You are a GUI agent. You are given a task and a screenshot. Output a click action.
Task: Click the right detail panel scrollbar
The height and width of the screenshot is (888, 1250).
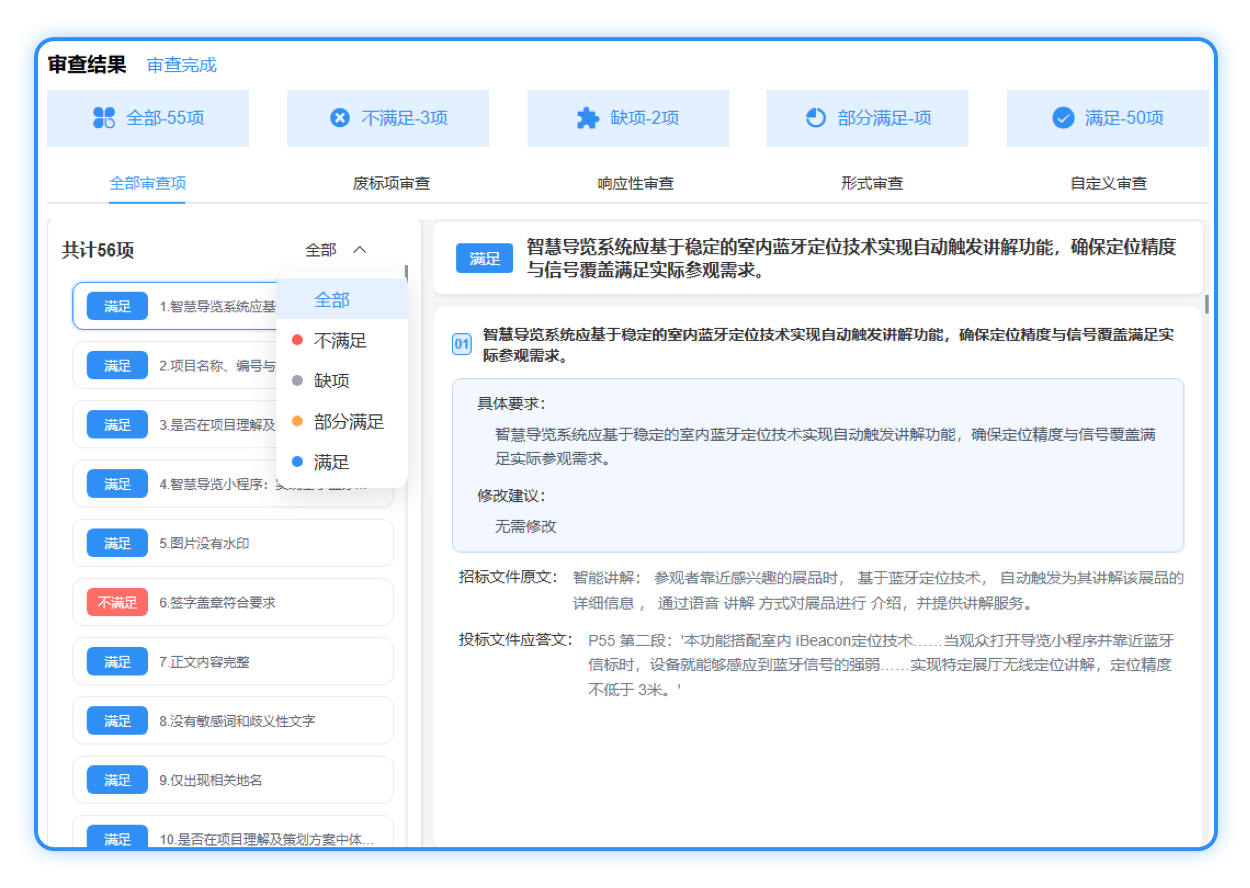[1207, 304]
